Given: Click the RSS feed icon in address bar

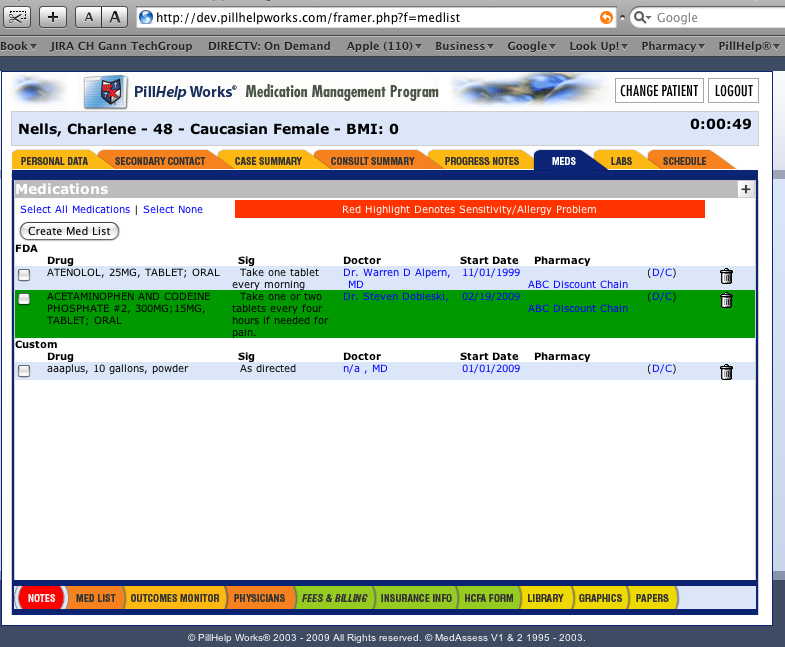Looking at the screenshot, I should point(606,18).
